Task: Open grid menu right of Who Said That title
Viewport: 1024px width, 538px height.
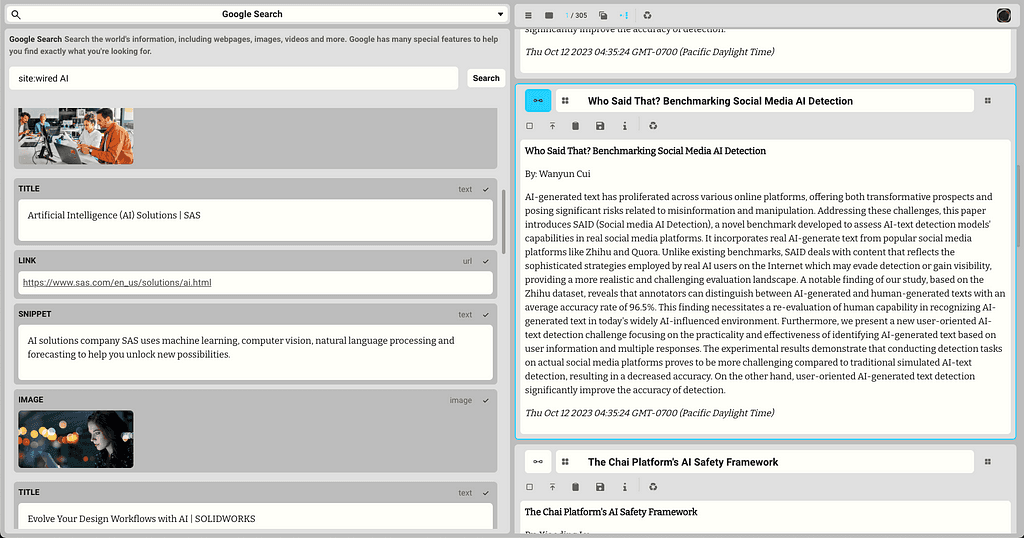Action: tap(987, 101)
